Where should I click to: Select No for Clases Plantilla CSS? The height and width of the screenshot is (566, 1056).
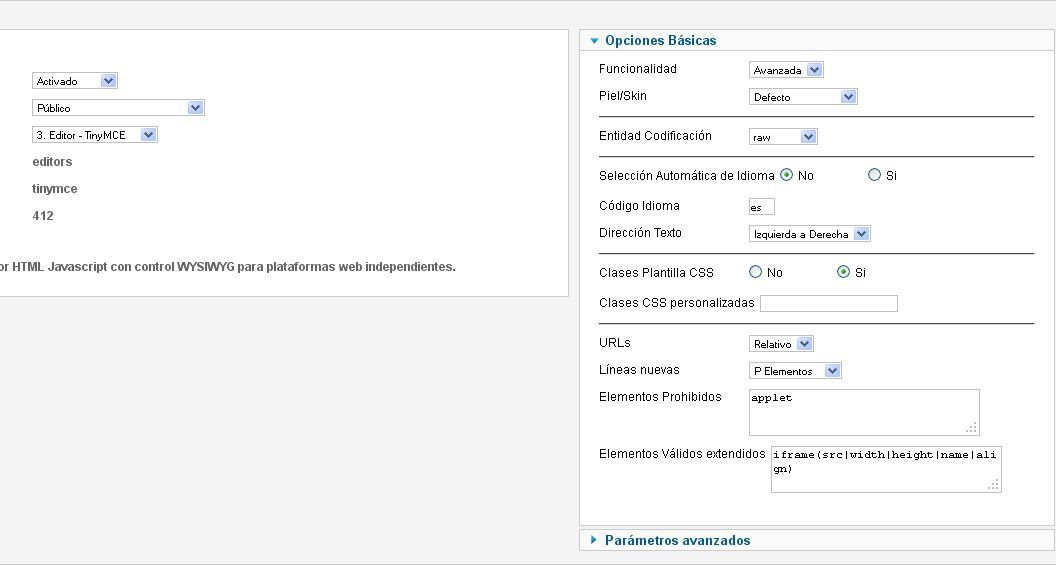[x=756, y=272]
